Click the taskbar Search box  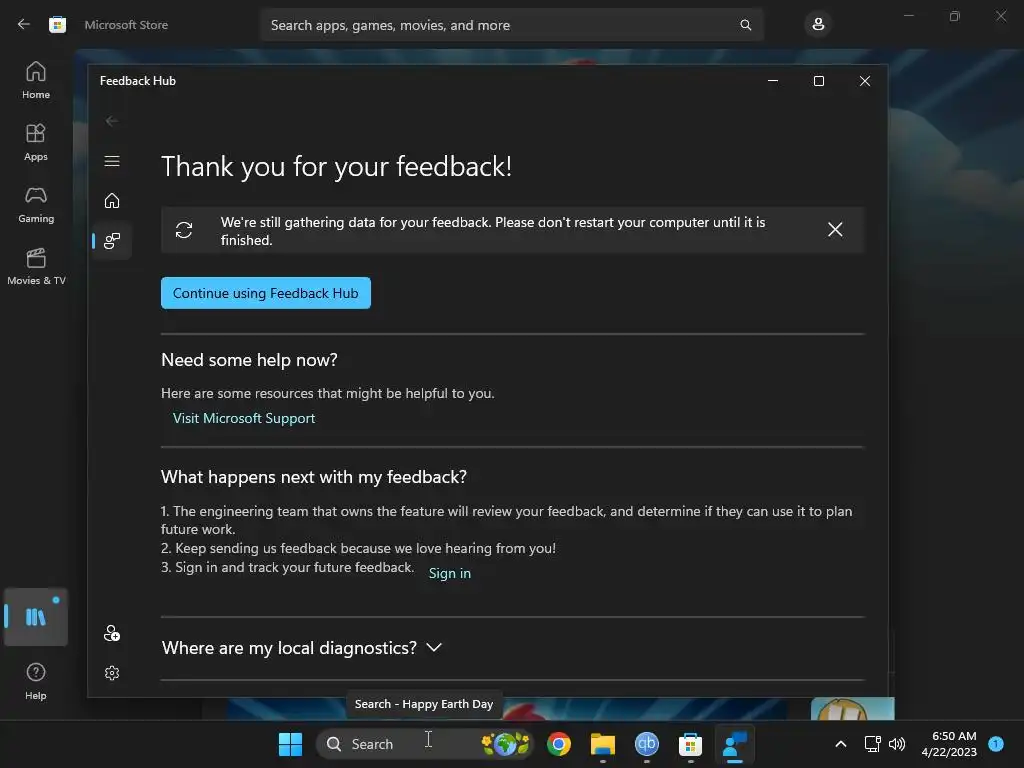[x=424, y=744]
